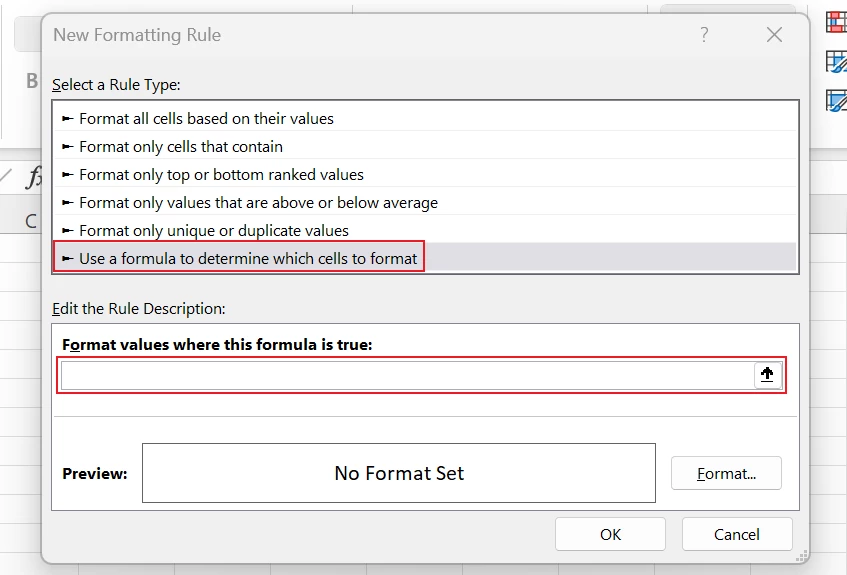Open dialog help with the question mark
This screenshot has width=847, height=575.
tap(704, 35)
